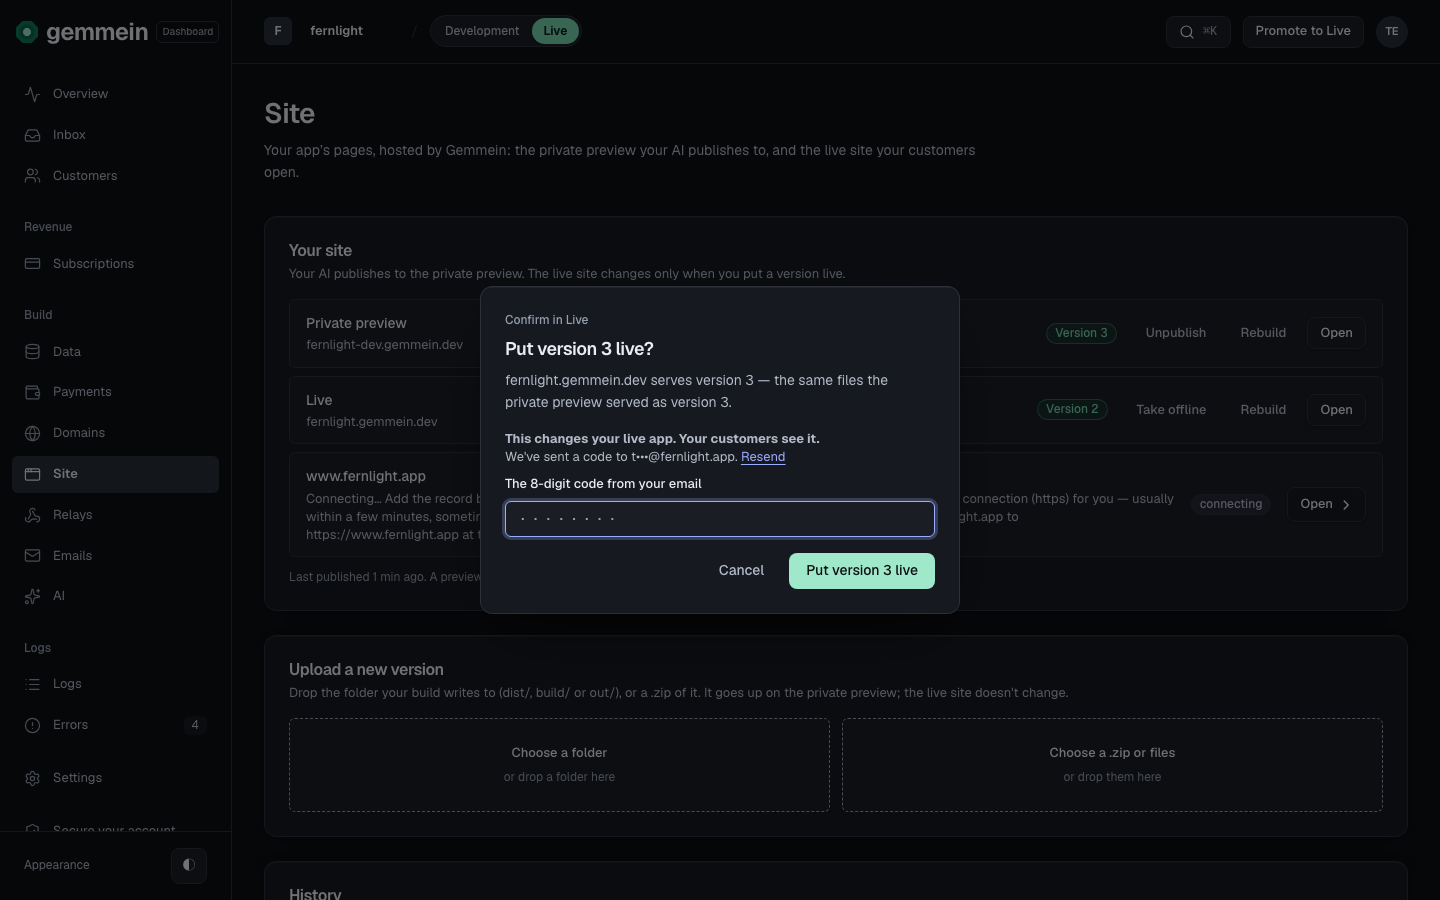Click the Dashboard label badge
1440x900 pixels.
(188, 32)
